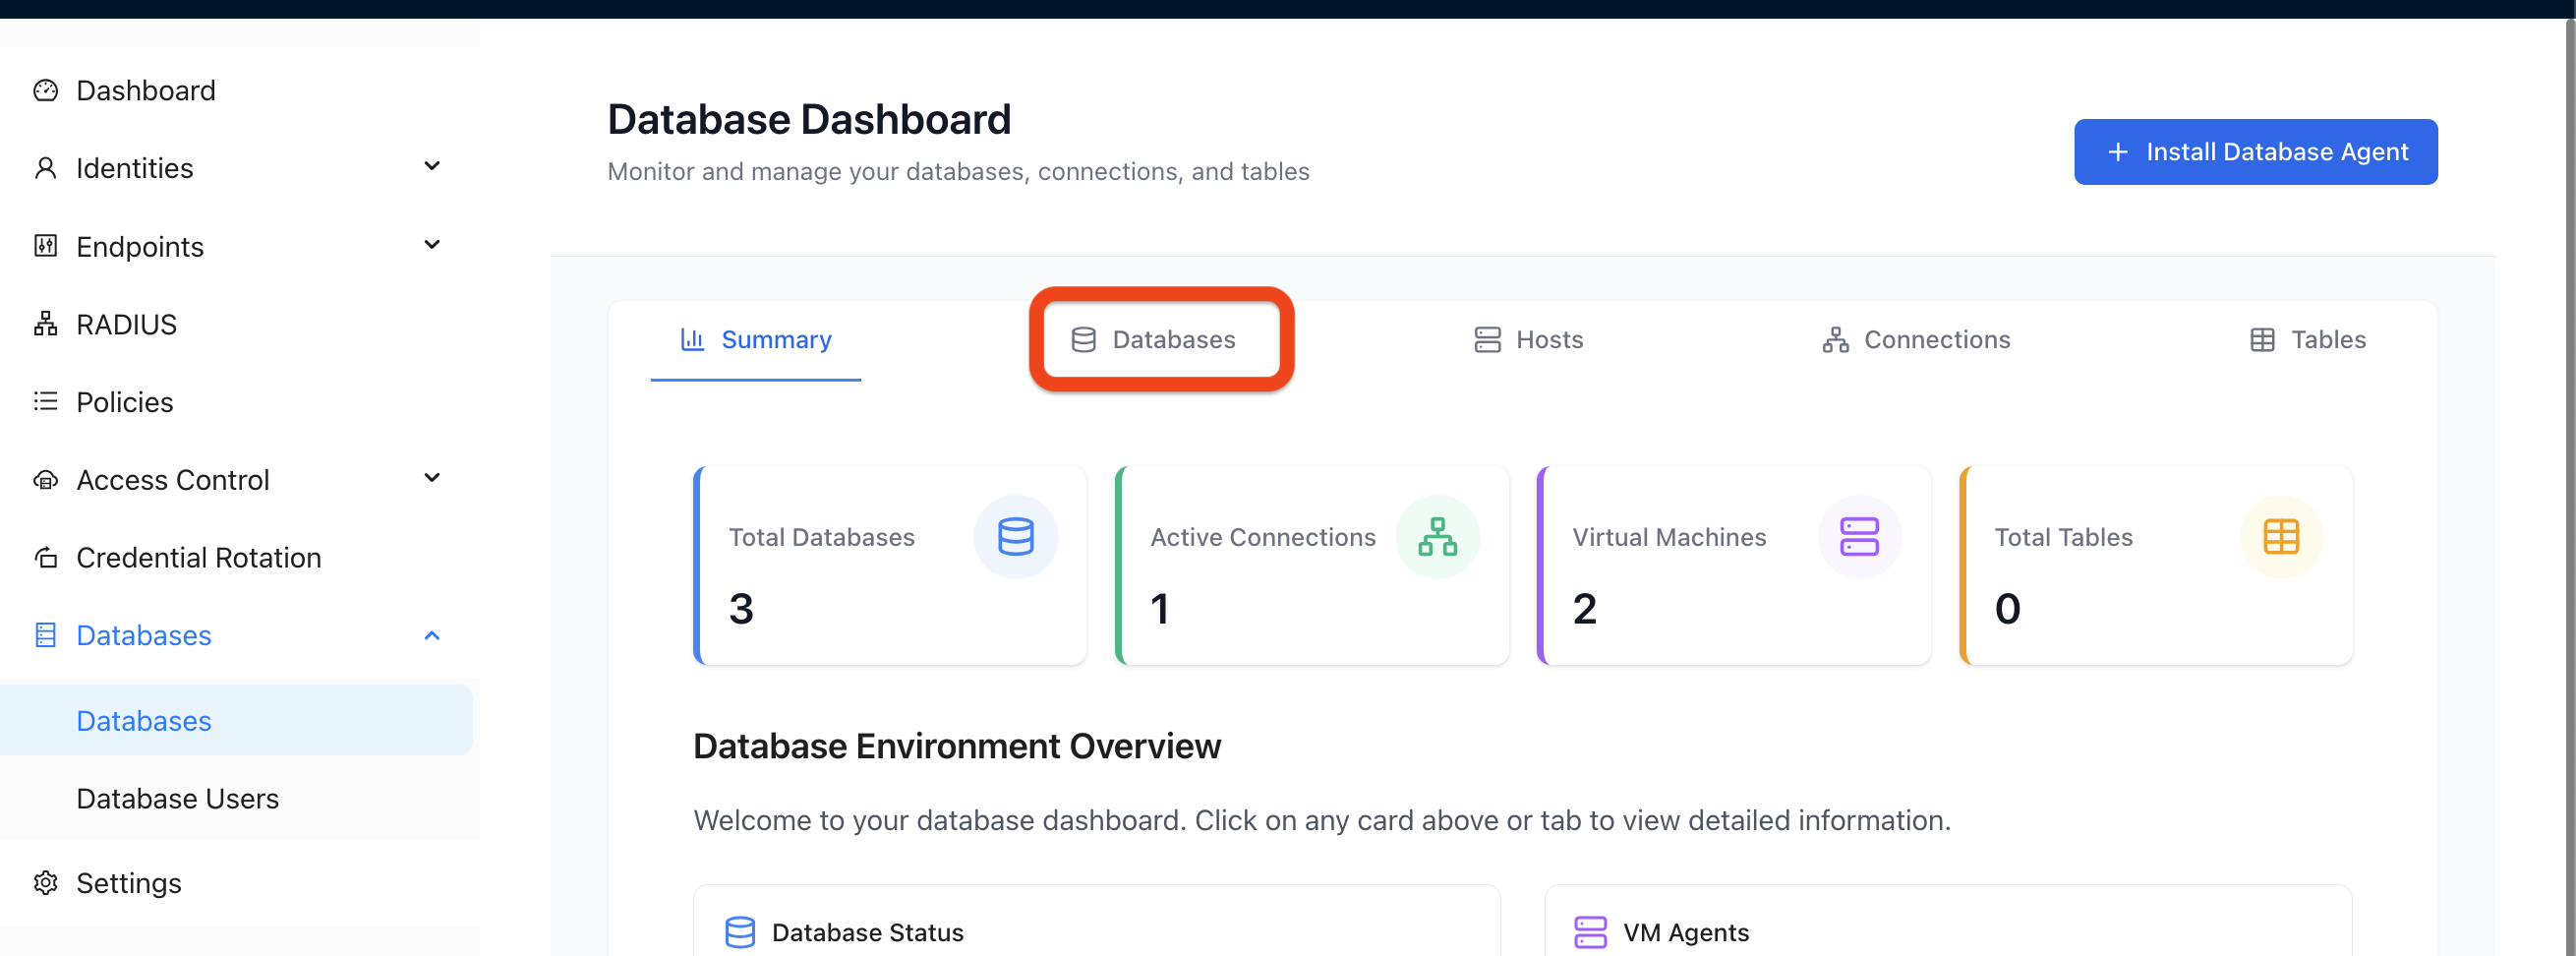
Task: Click the purple server icon in Virtual Machines card
Action: click(1859, 537)
